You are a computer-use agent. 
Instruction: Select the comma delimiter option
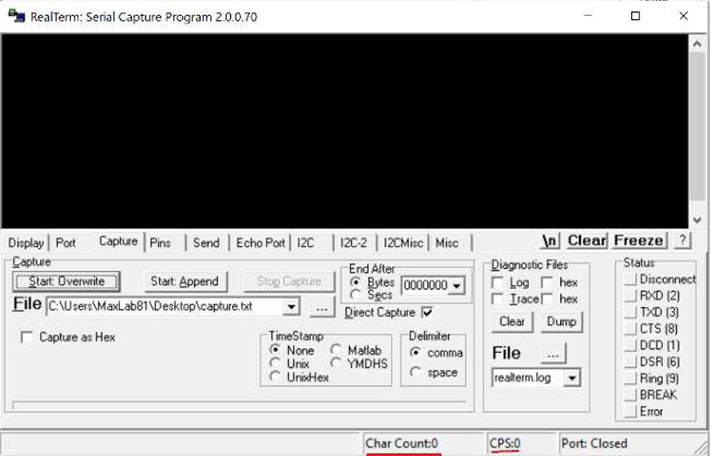(x=415, y=353)
